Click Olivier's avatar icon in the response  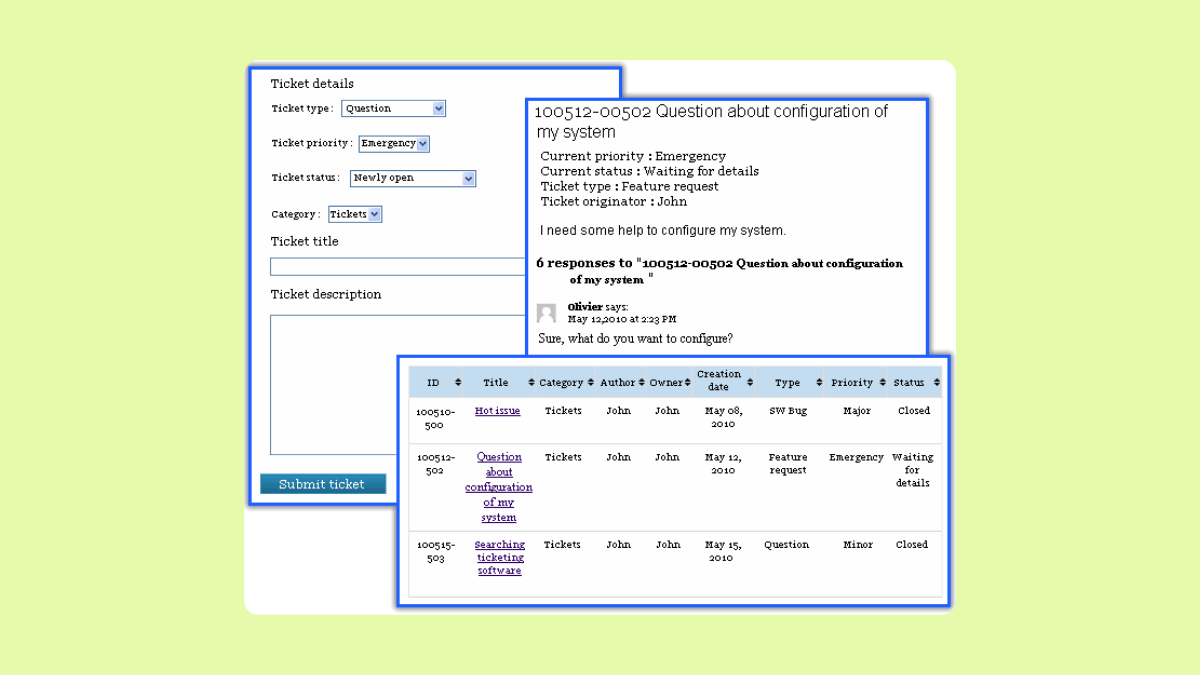[546, 313]
